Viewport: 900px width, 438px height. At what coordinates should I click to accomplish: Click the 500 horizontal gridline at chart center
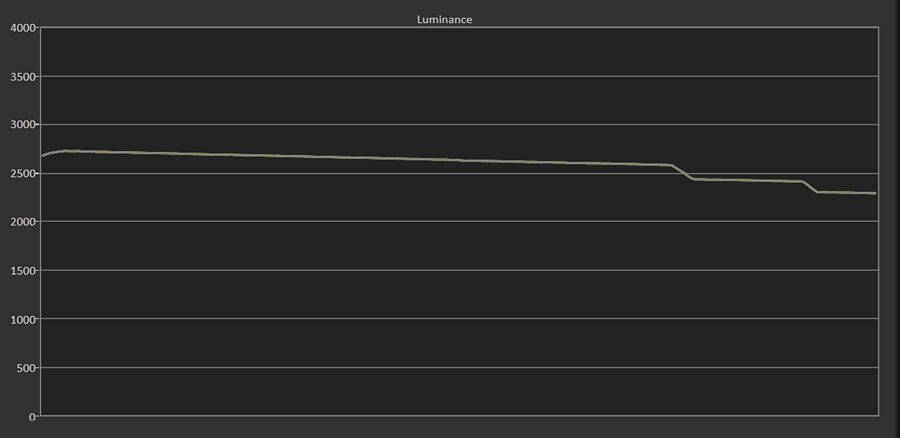(459, 367)
